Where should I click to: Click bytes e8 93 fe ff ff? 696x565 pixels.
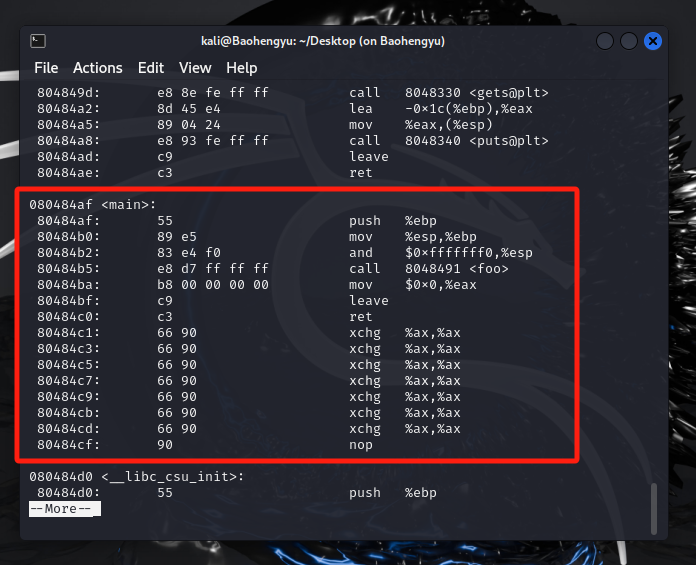click(213, 141)
